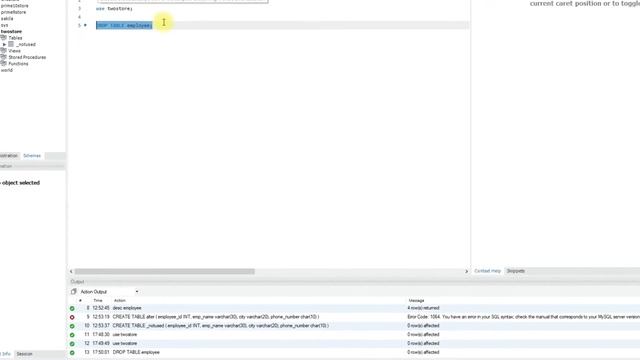640x360 pixels.
Task: Select 'use twostore' action at 17:48:30
Action: pyautogui.click(x=125, y=335)
